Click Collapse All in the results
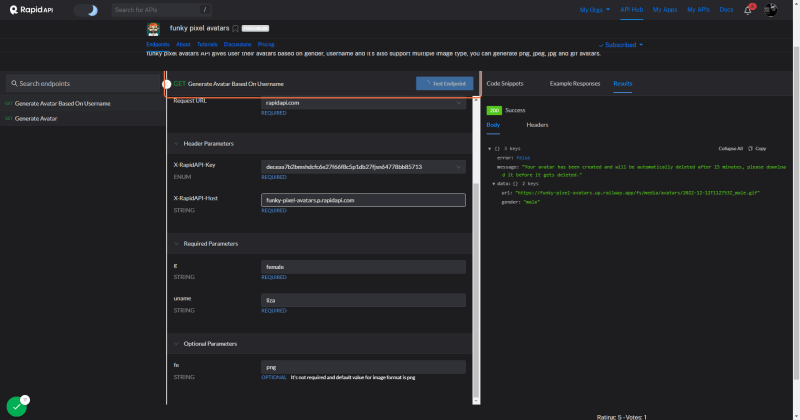This screenshot has height=420, width=800. (730, 149)
